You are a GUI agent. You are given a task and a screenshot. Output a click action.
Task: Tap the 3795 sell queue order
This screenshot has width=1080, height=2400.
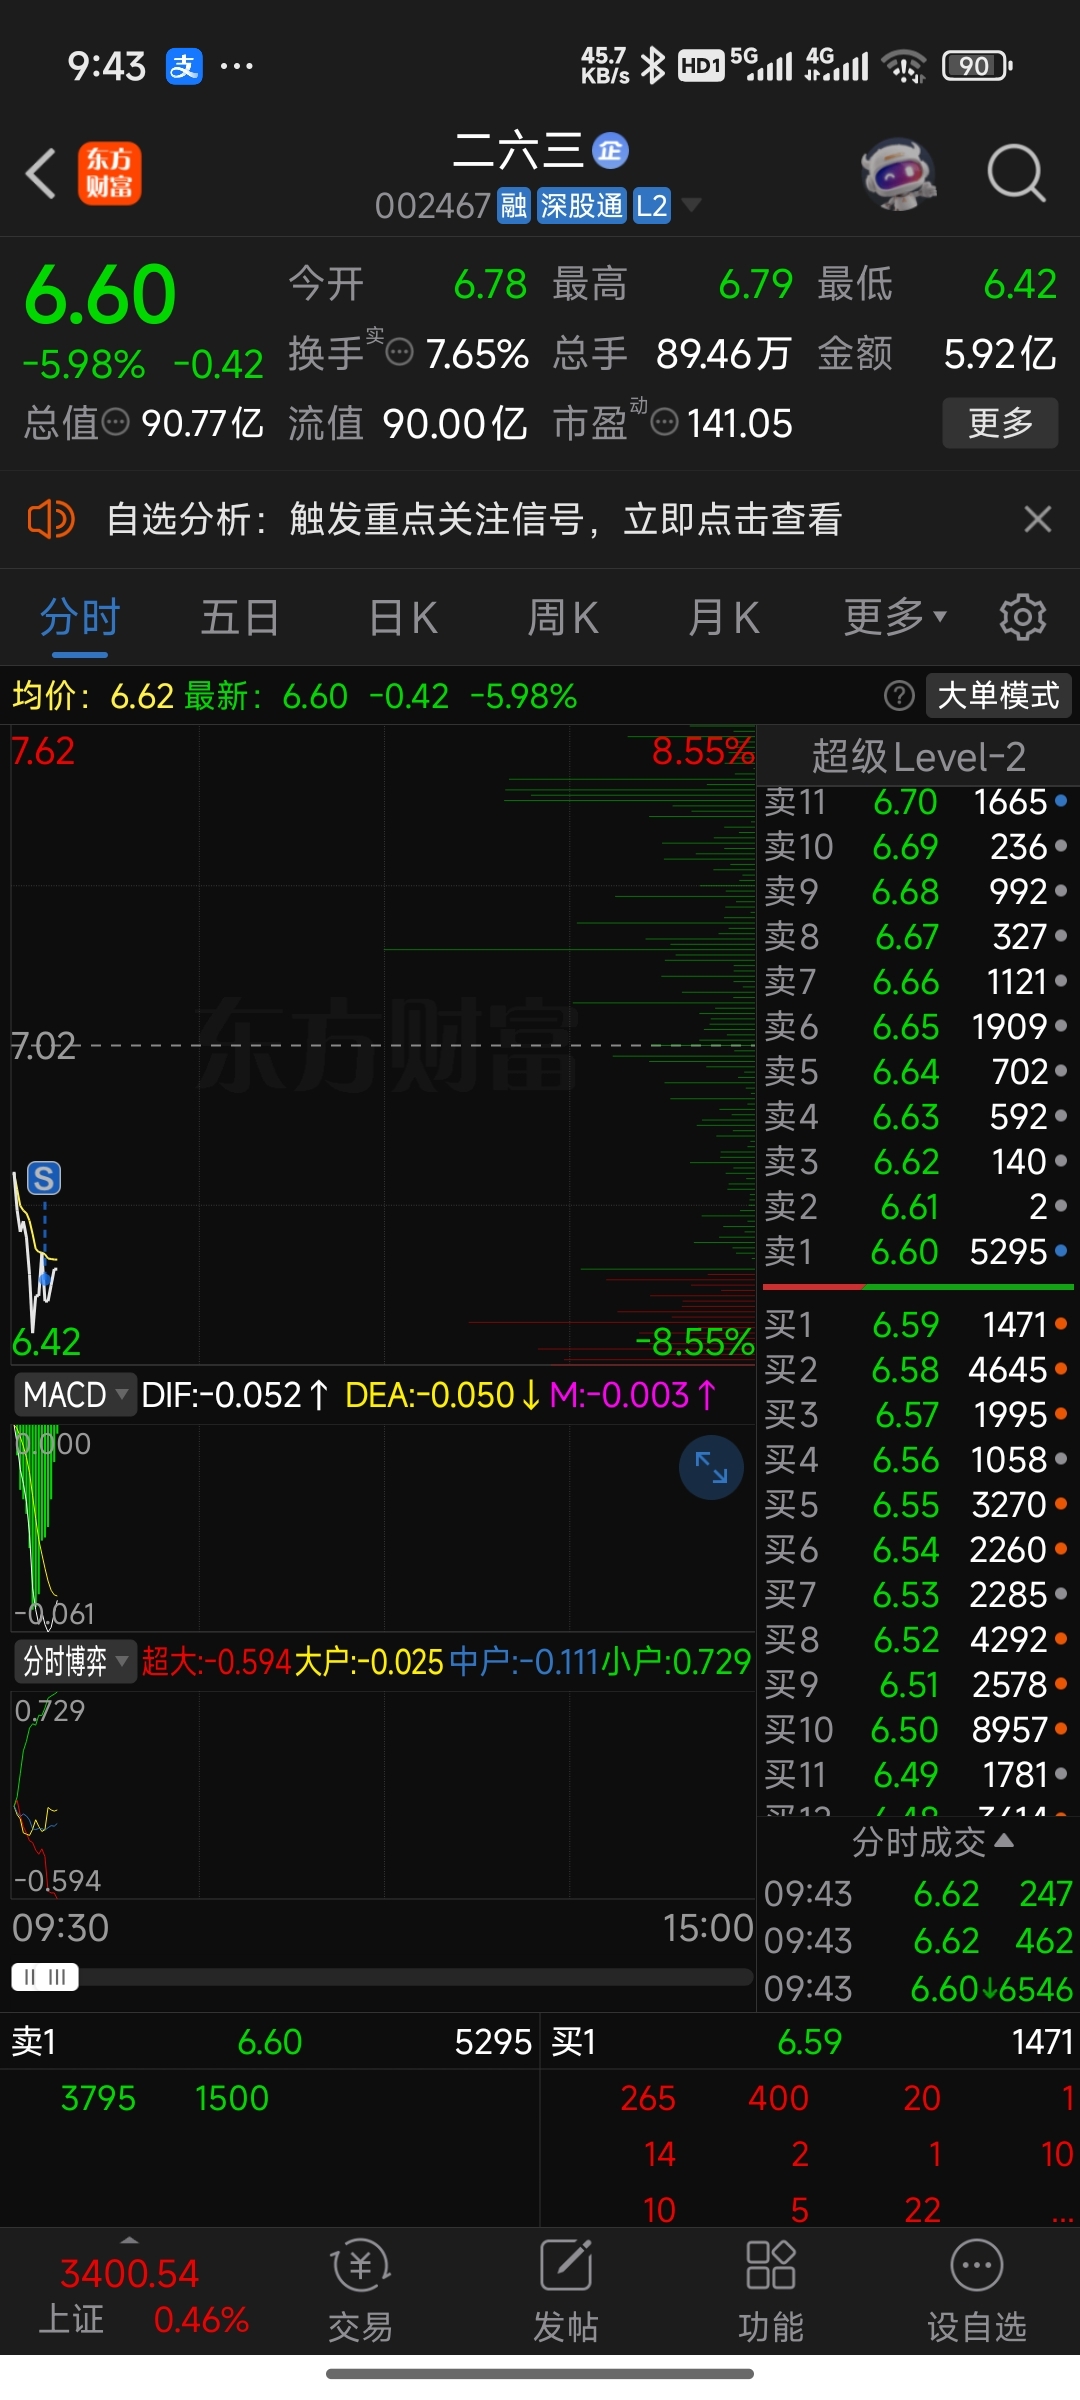[x=98, y=2098]
